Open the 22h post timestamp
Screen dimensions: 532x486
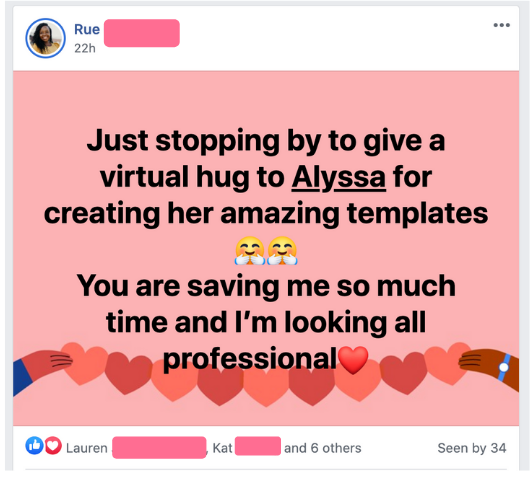pos(85,49)
